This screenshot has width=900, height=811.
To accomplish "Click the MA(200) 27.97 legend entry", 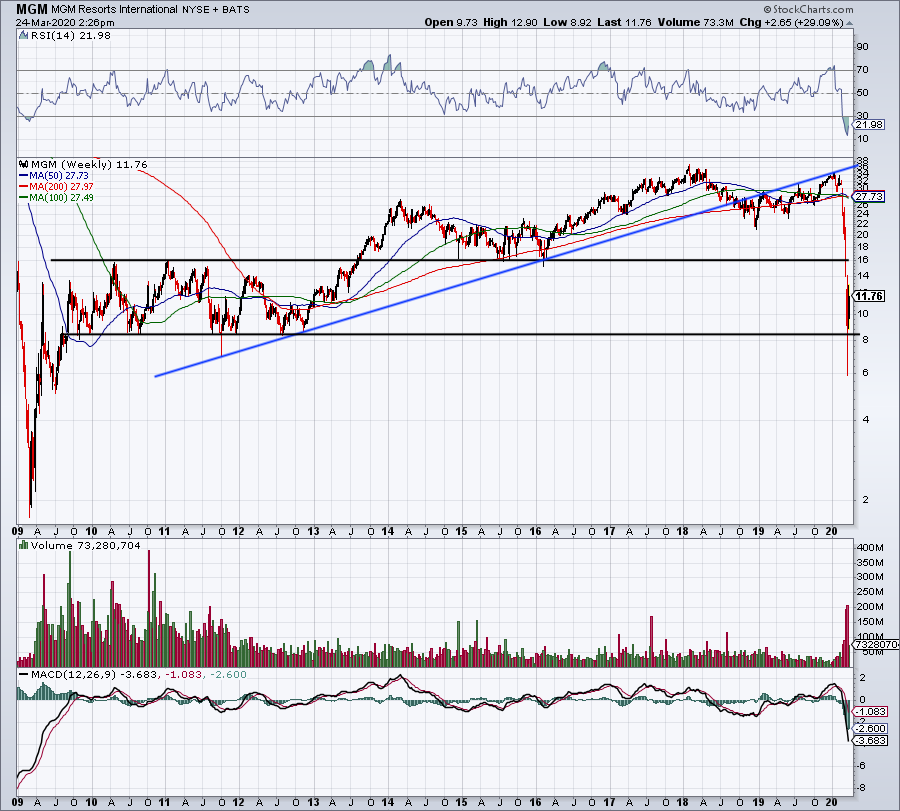I will point(61,187).
